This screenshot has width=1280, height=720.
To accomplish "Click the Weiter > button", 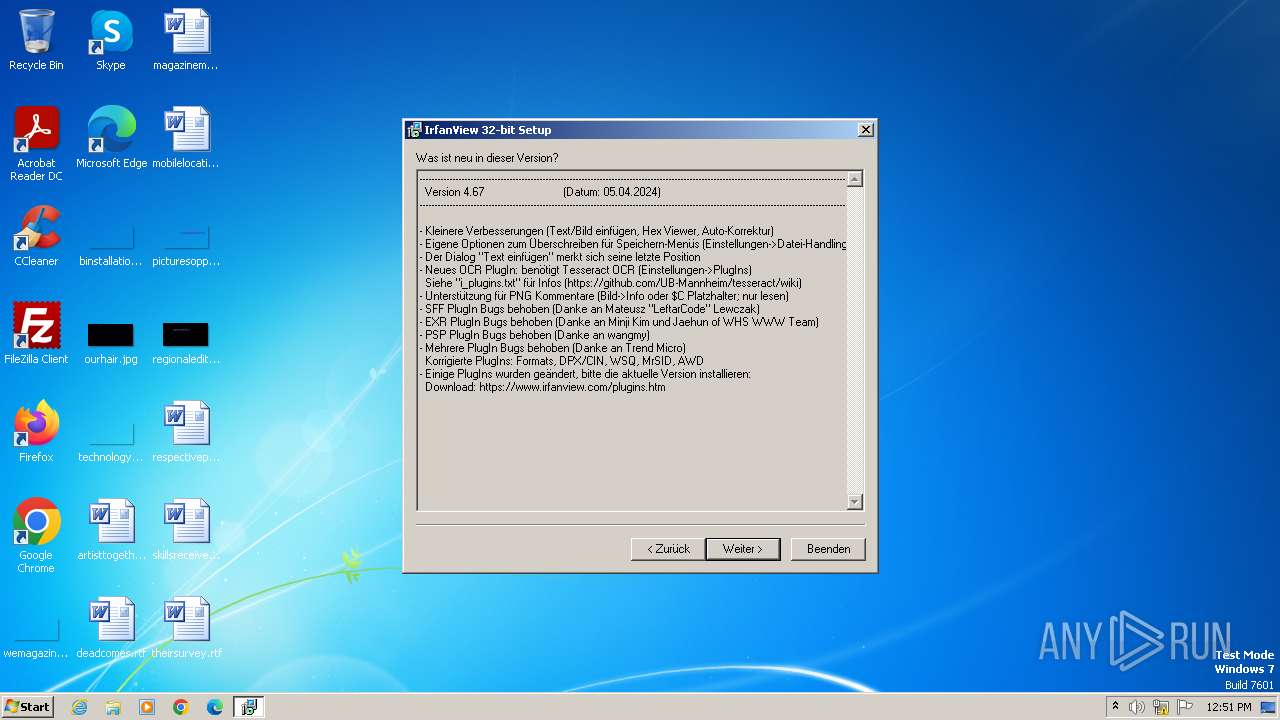I will pos(743,549).
